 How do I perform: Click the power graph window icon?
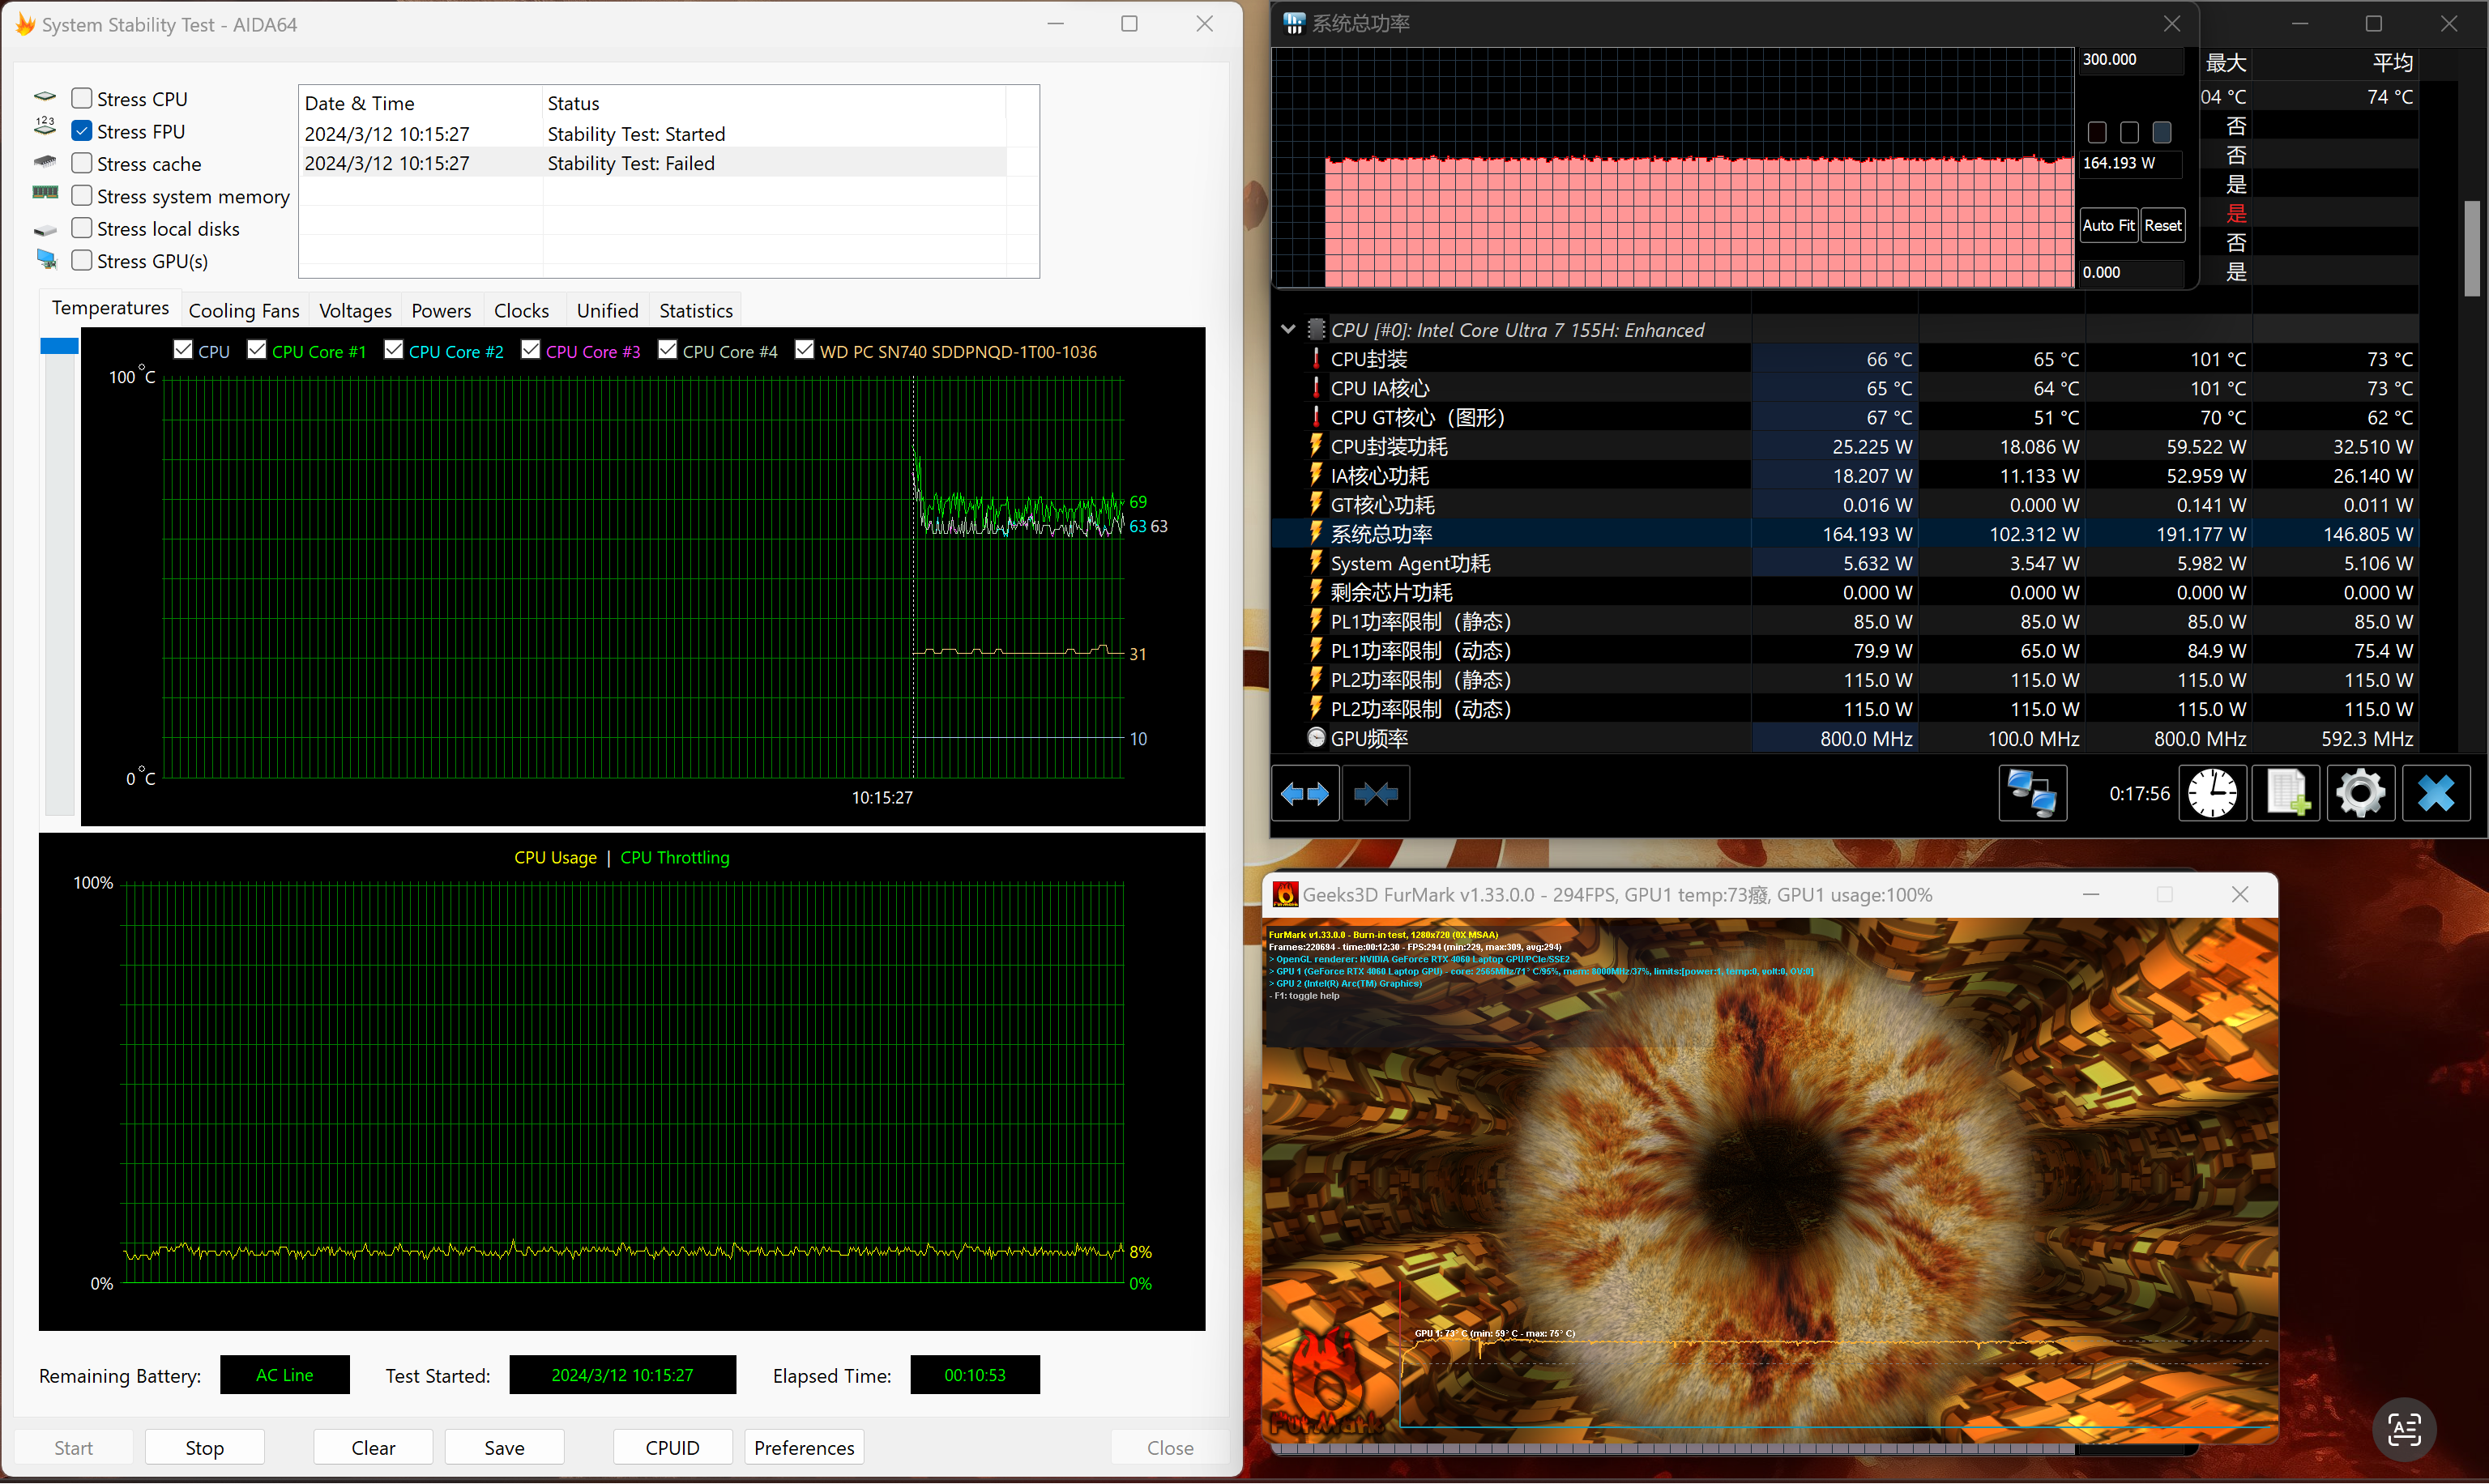click(1294, 23)
